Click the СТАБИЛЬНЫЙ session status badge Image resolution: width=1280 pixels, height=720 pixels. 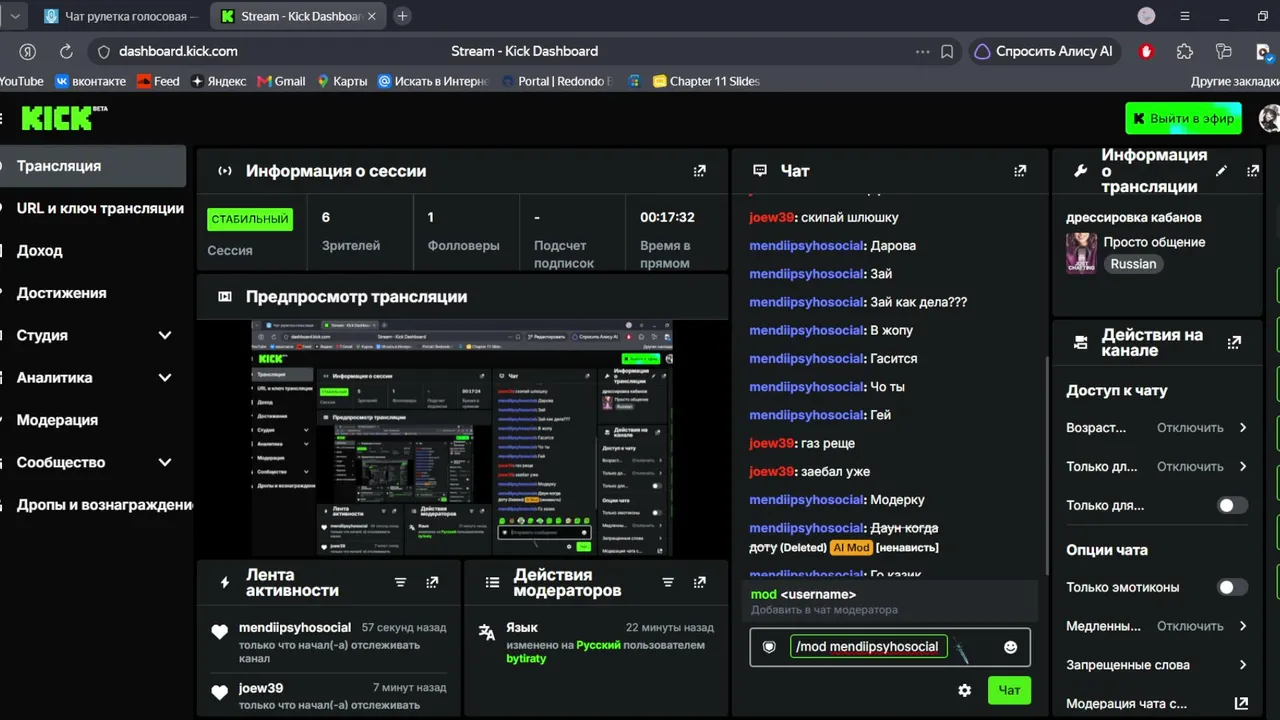pyautogui.click(x=250, y=219)
